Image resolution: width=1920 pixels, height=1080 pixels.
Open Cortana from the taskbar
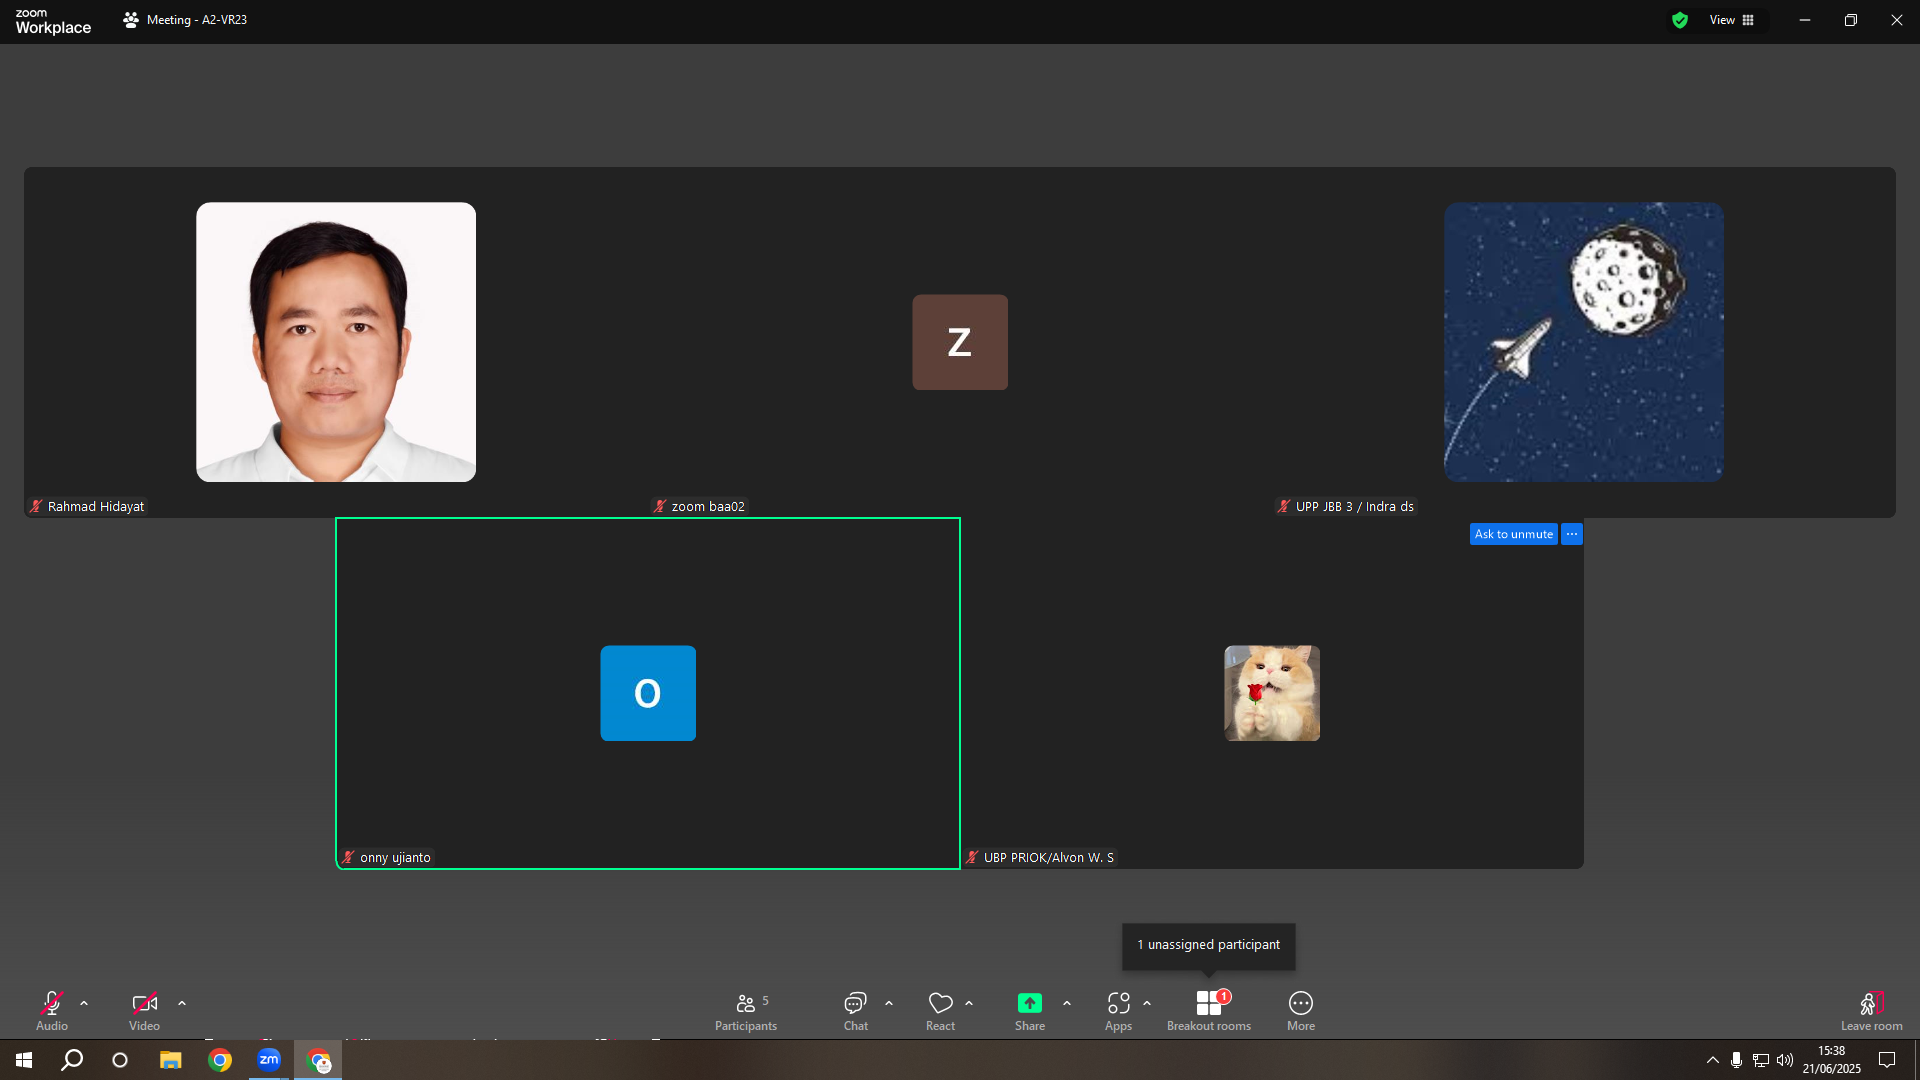tap(120, 1060)
